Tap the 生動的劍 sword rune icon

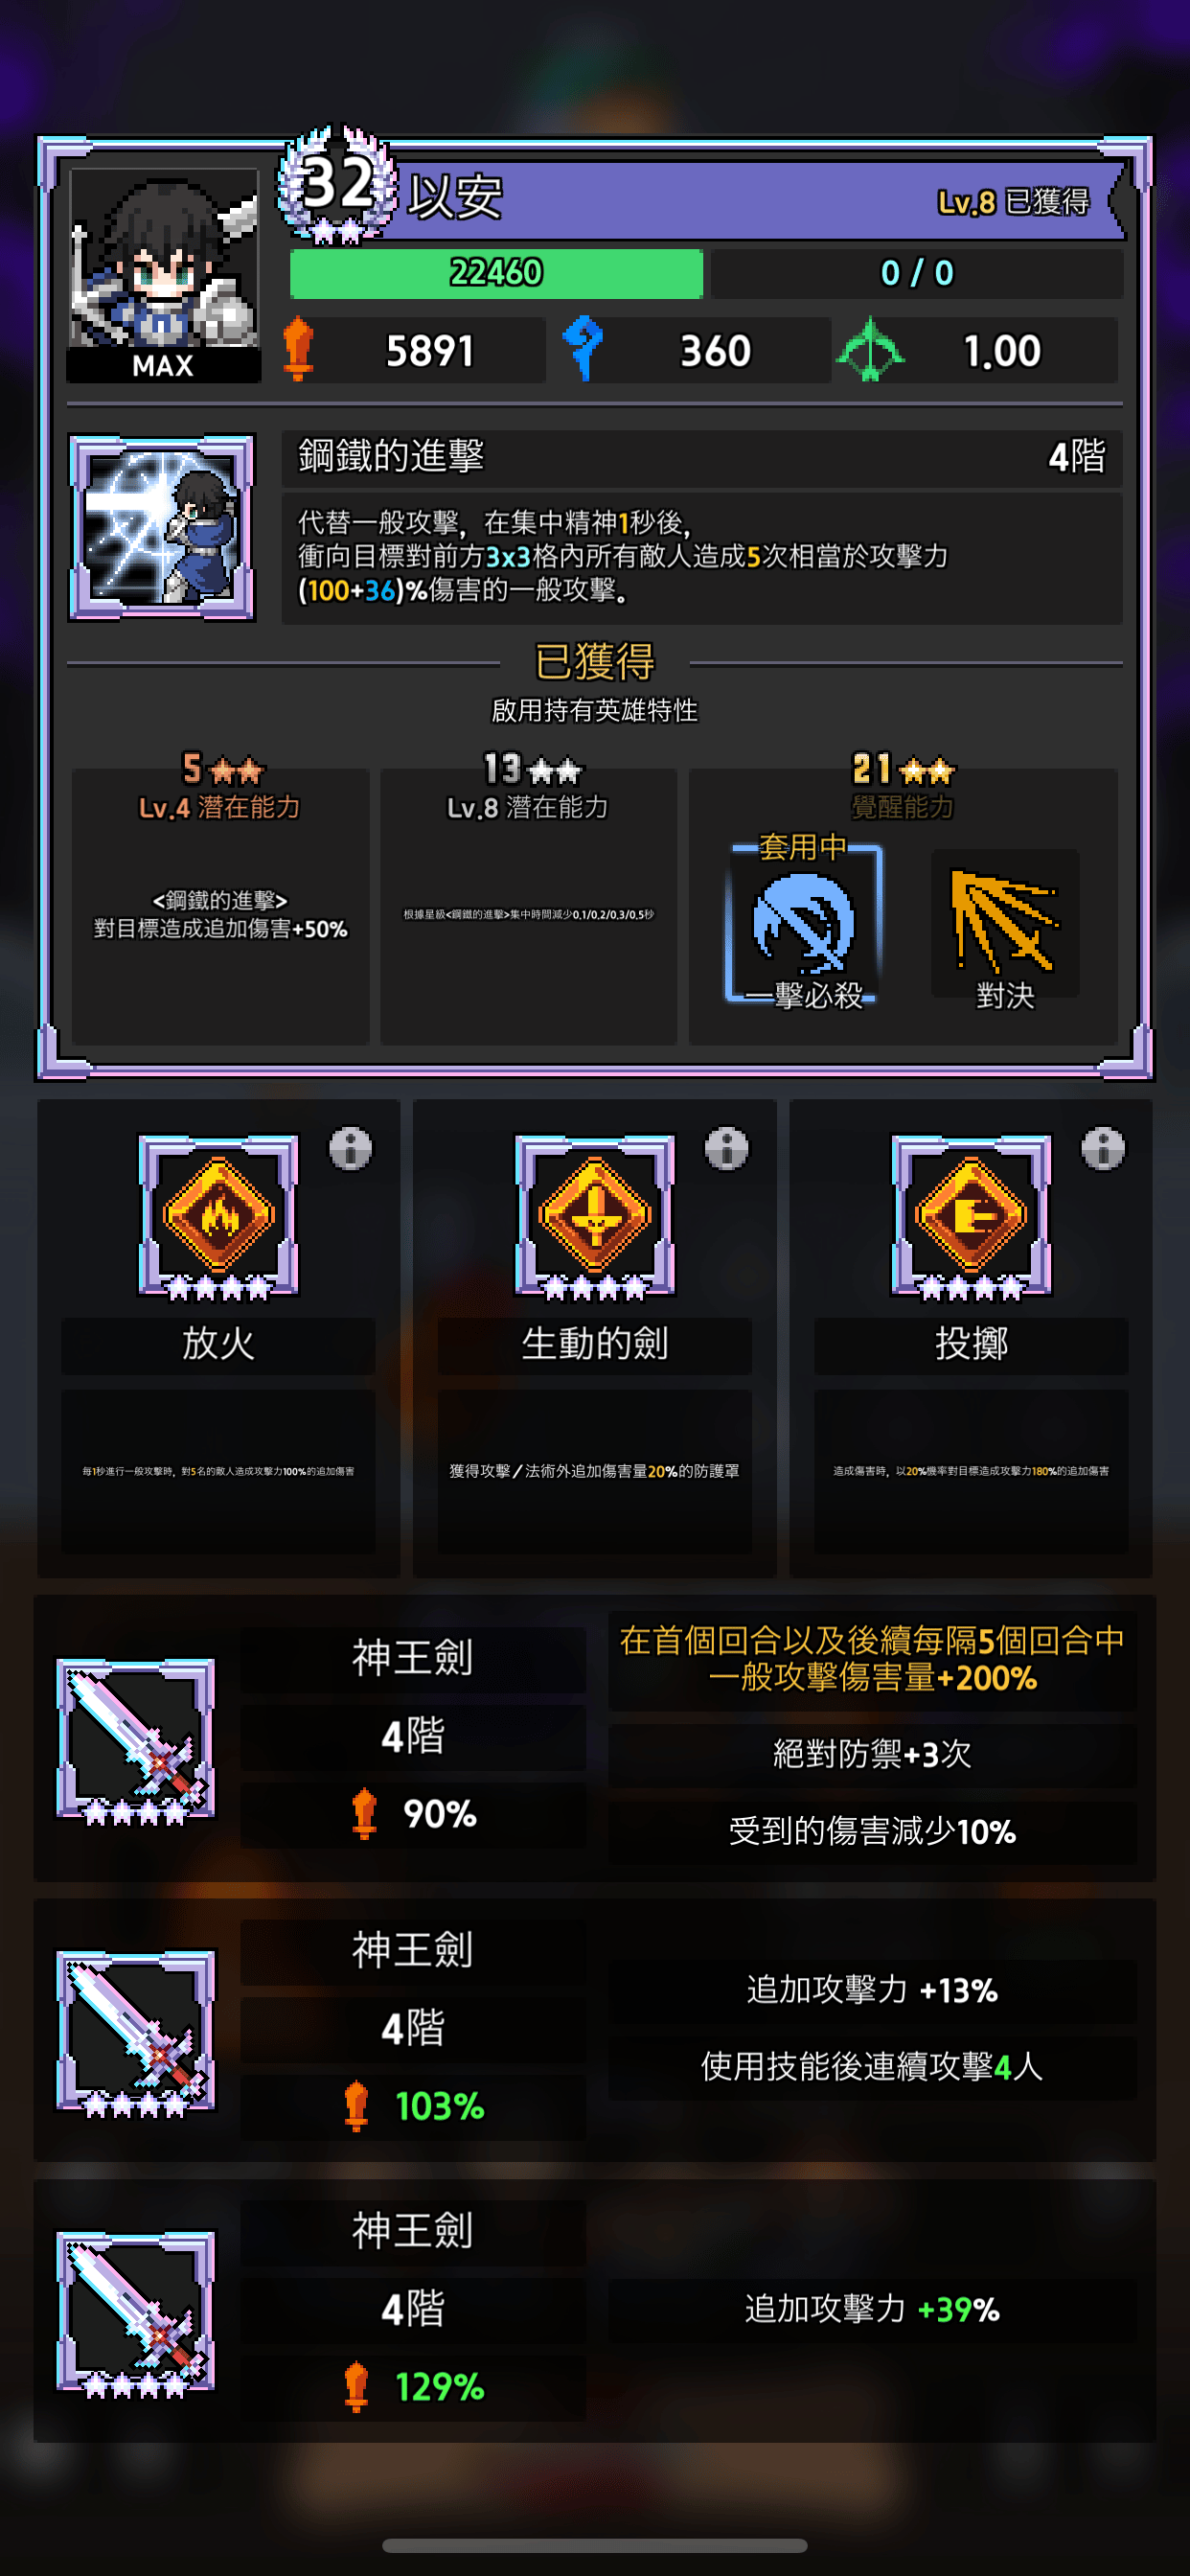(x=595, y=1216)
